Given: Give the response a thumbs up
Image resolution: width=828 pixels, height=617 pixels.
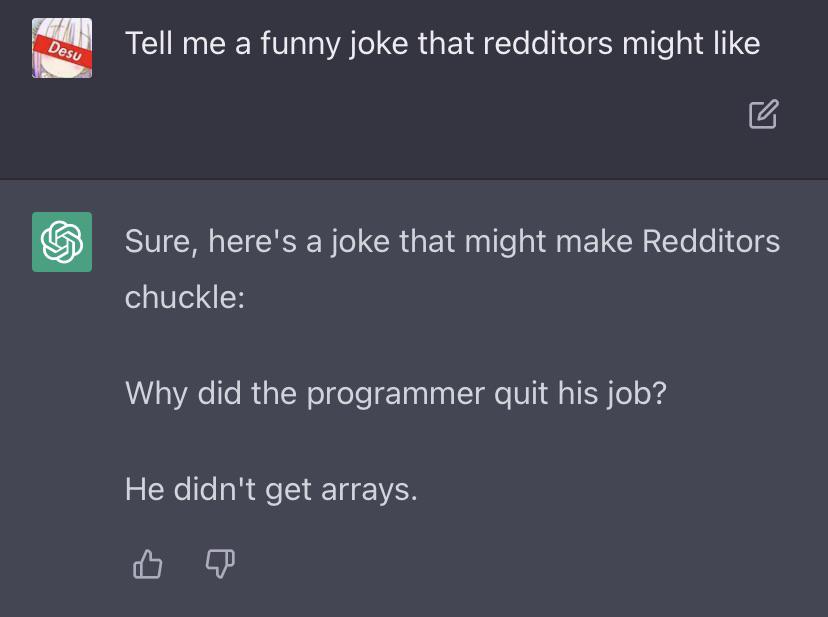Looking at the screenshot, I should pyautogui.click(x=147, y=564).
